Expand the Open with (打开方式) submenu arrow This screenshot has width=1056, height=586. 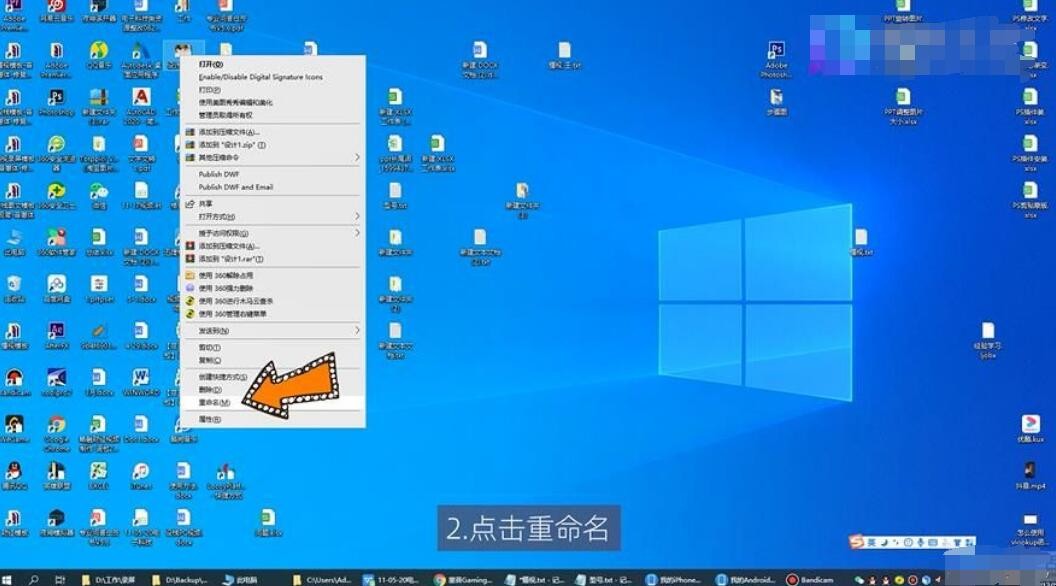pos(357,217)
